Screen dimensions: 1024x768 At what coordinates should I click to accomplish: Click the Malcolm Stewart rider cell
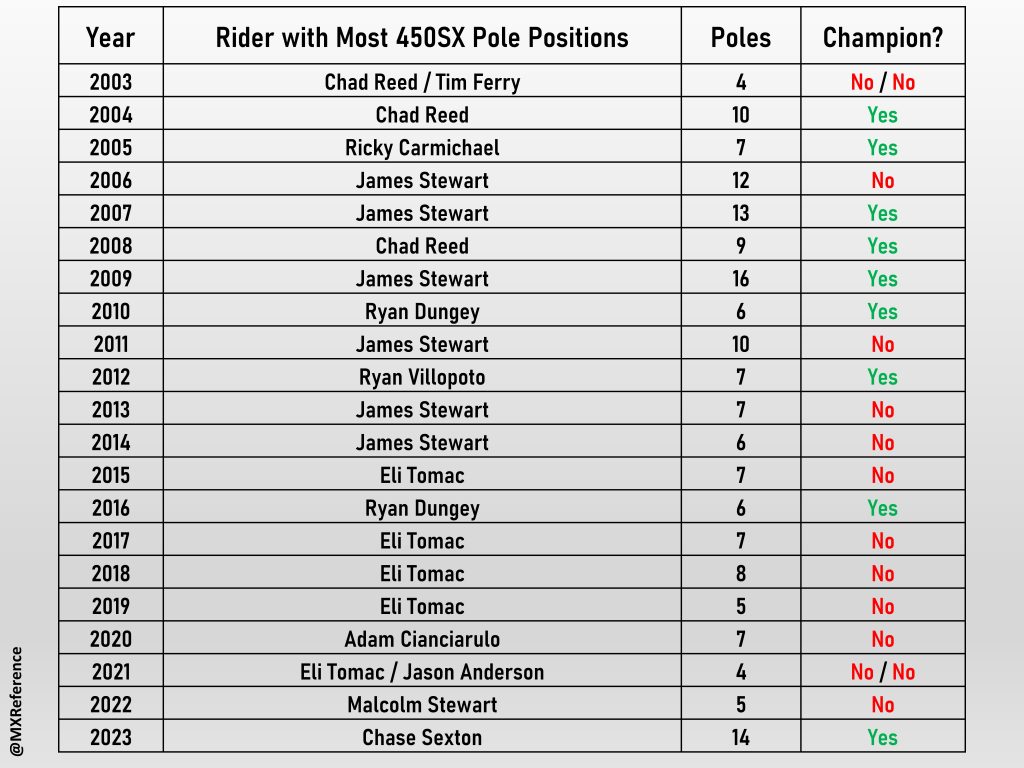point(422,705)
